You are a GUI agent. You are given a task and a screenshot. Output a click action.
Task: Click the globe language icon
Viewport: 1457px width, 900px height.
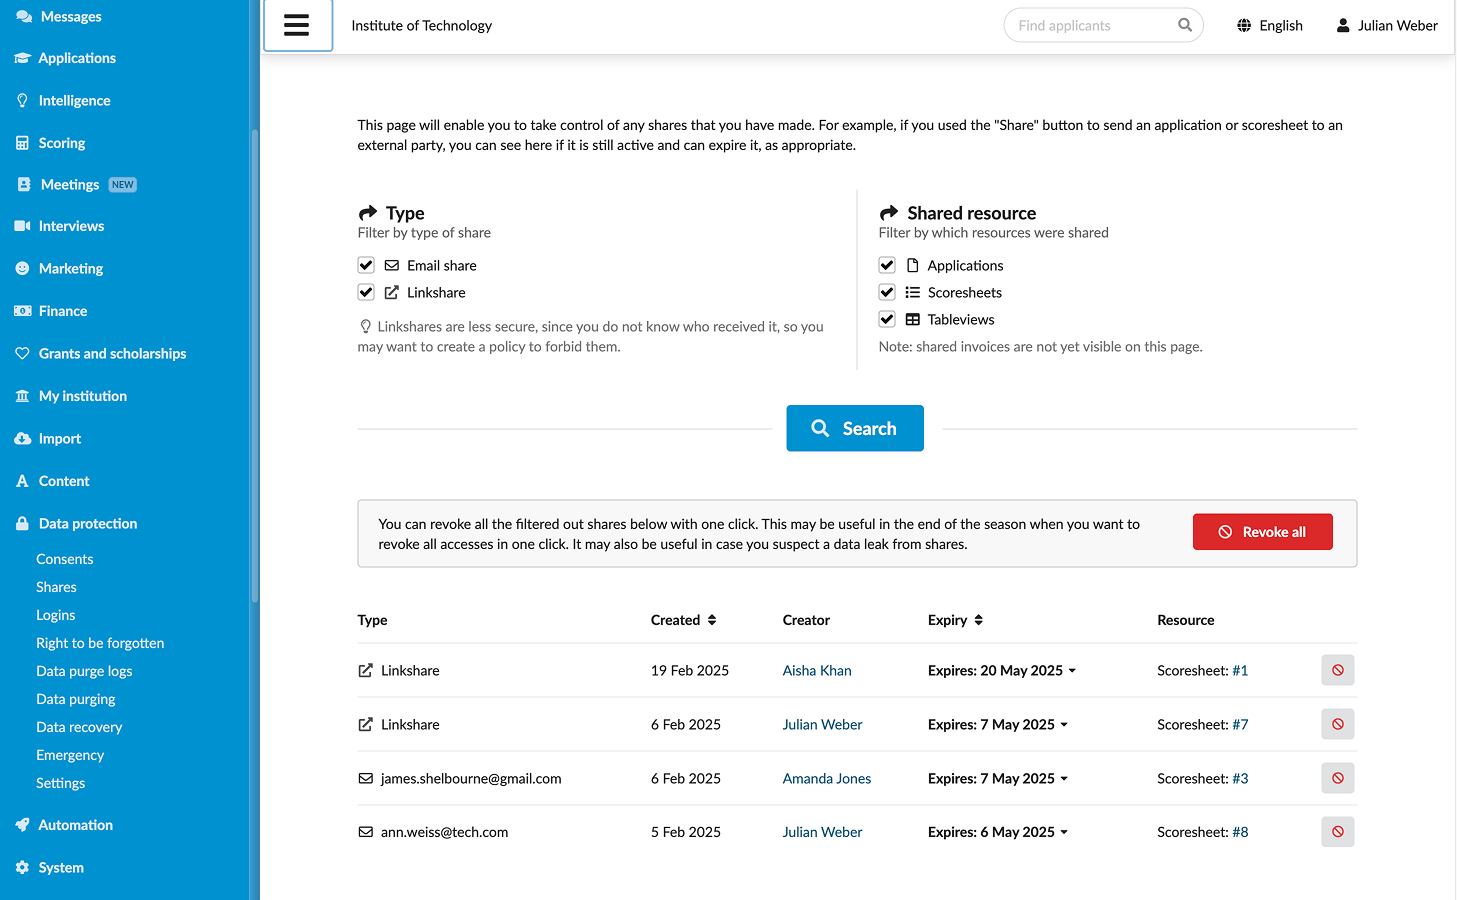pyautogui.click(x=1244, y=26)
